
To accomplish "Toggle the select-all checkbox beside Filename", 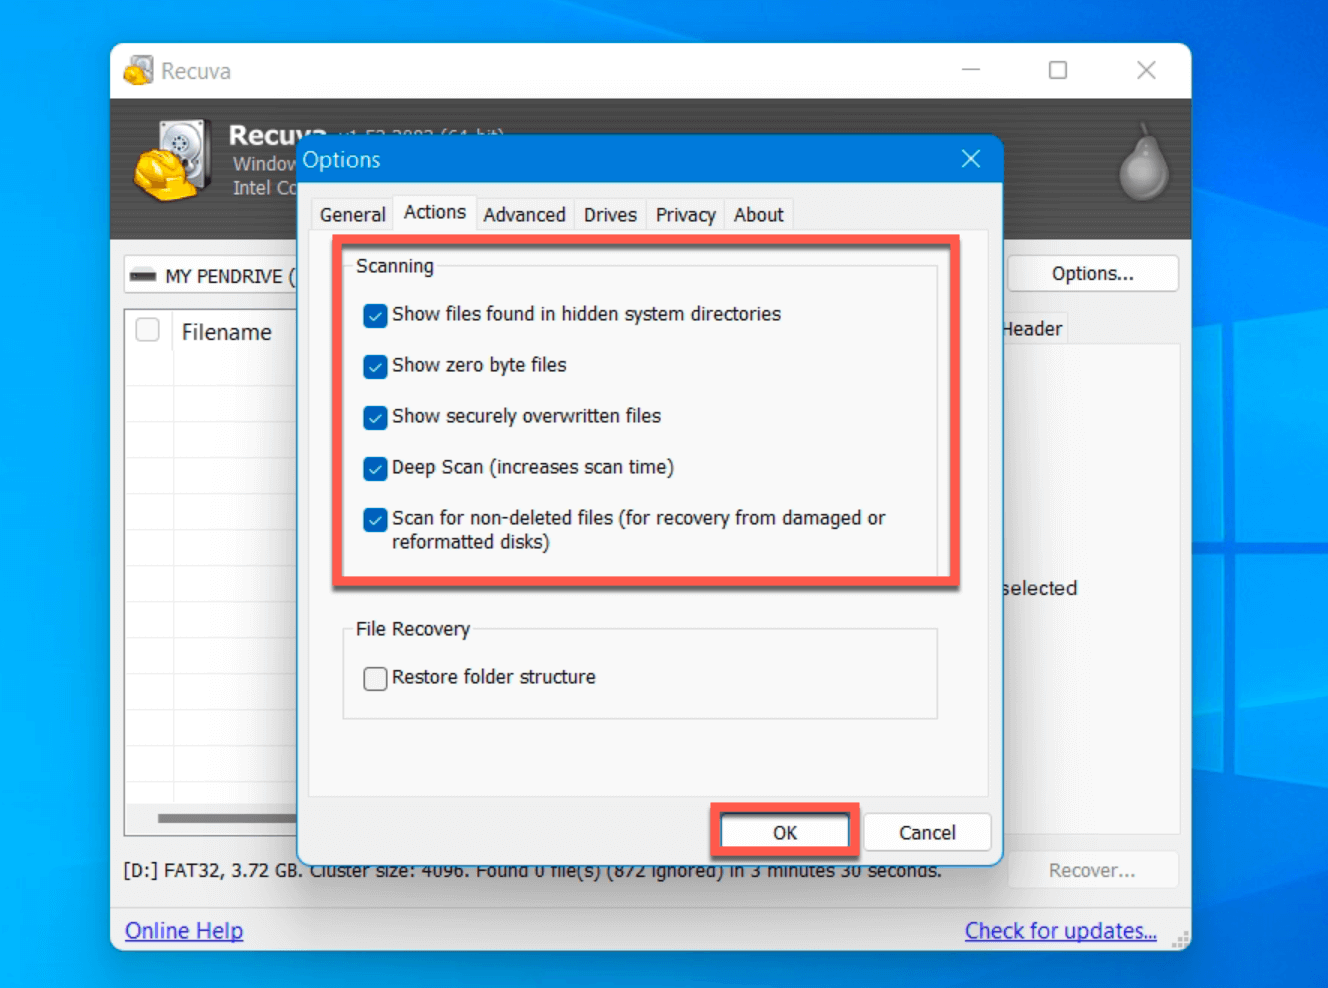I will (148, 330).
